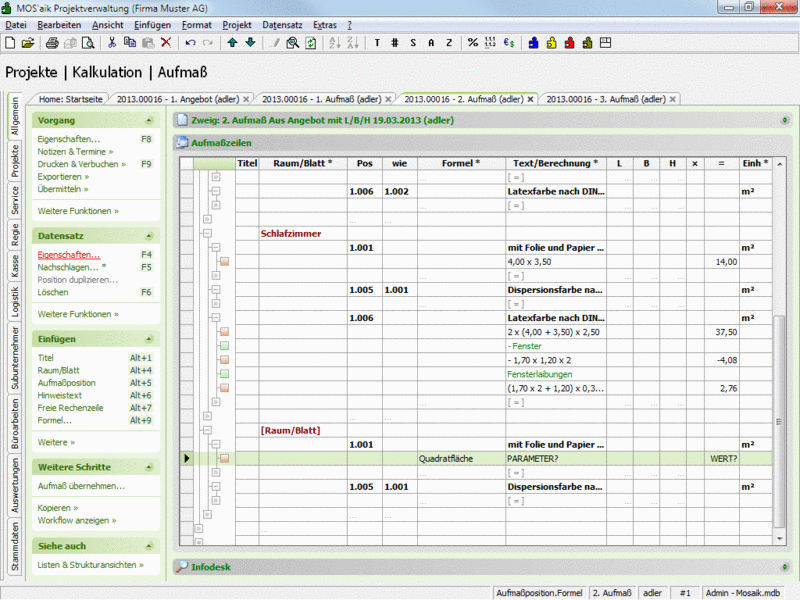
Task: Click Notizen & Termine link
Action: coord(75,152)
